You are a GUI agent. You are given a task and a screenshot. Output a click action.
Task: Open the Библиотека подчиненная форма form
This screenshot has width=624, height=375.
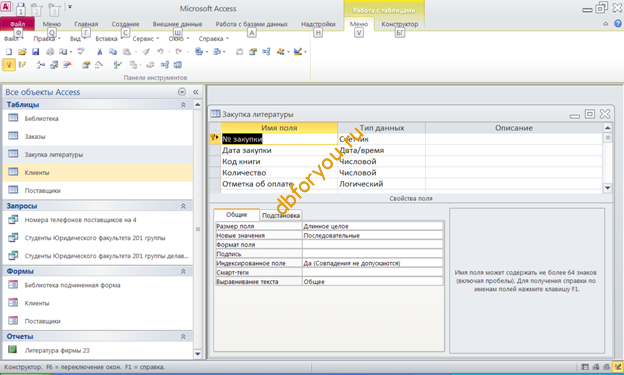pyautogui.click(x=98, y=285)
